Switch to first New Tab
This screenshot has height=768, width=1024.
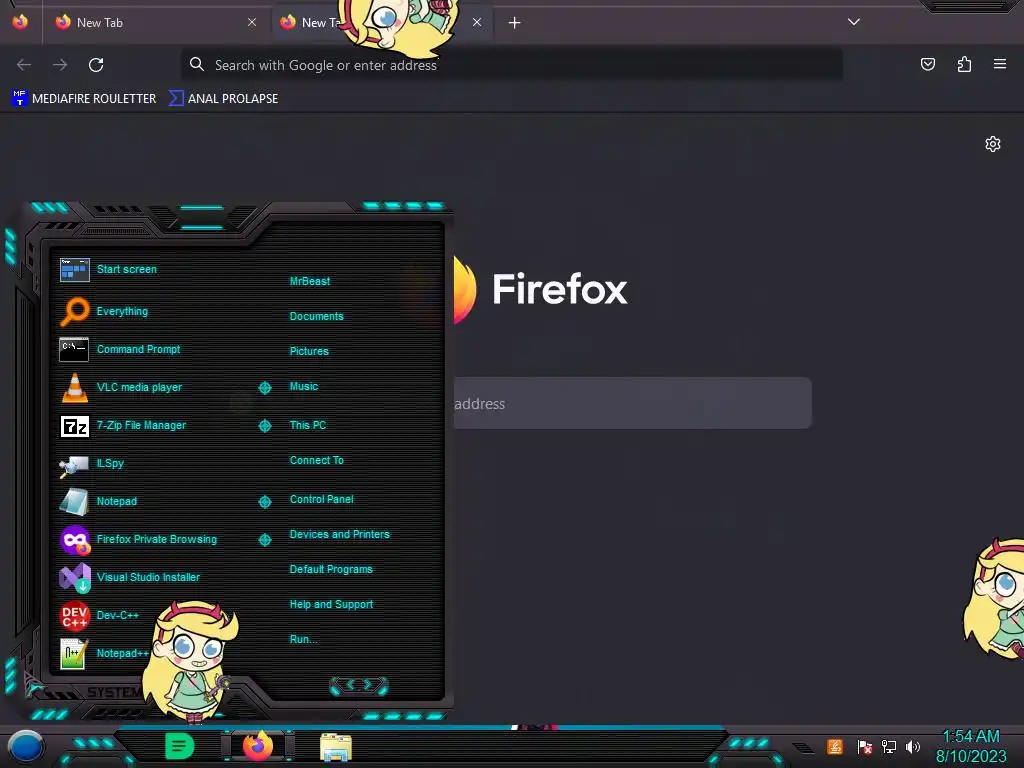click(x=155, y=23)
